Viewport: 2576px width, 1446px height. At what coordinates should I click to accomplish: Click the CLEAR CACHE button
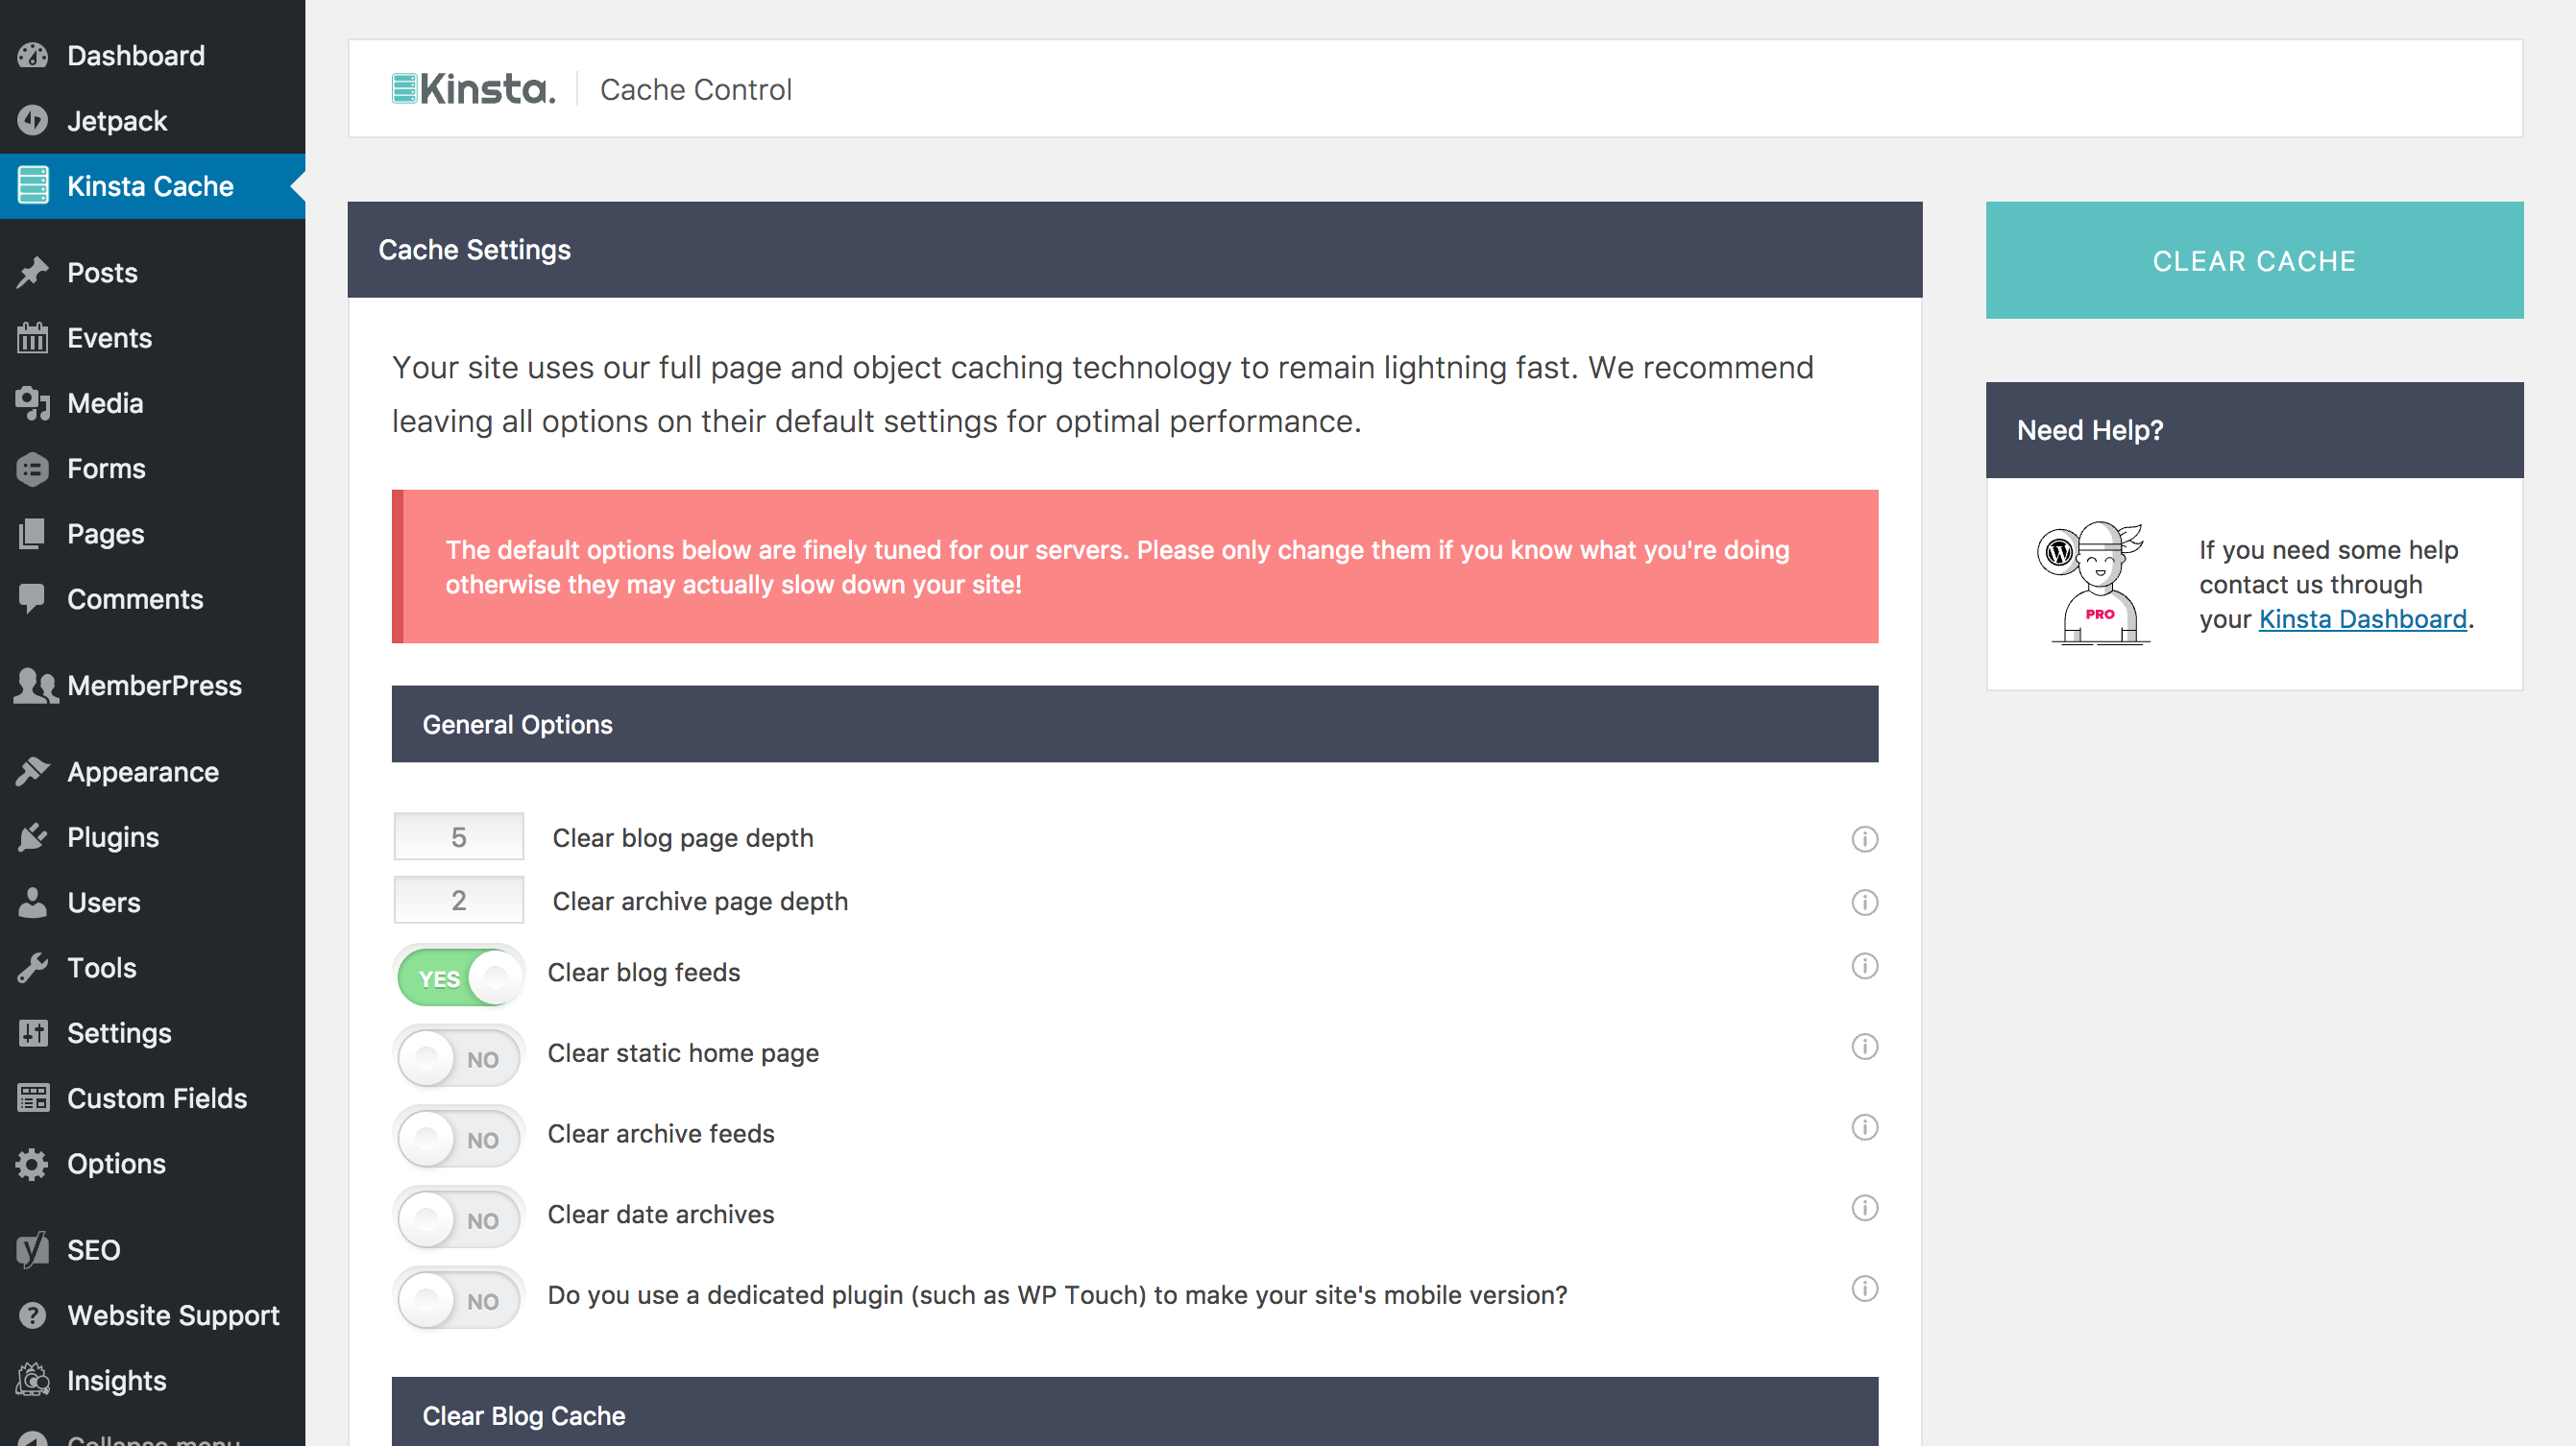coord(2254,260)
